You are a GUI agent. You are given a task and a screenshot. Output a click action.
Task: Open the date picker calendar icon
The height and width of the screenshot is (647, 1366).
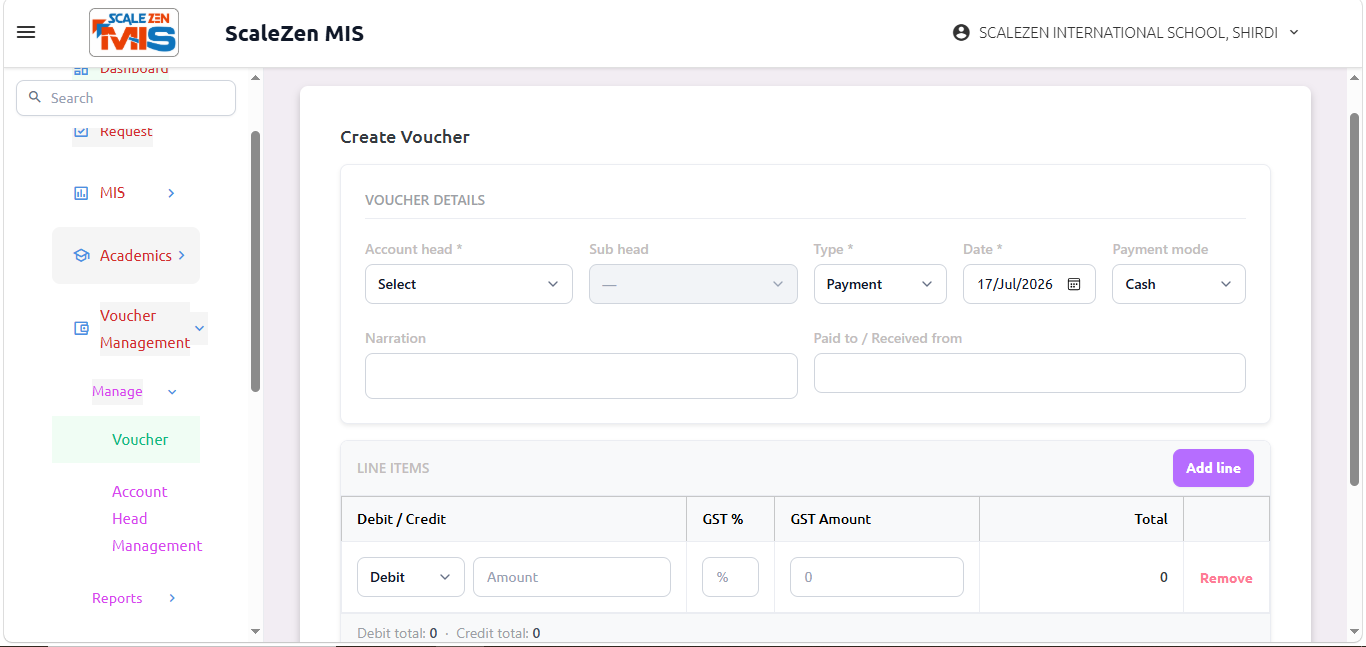[x=1074, y=284]
